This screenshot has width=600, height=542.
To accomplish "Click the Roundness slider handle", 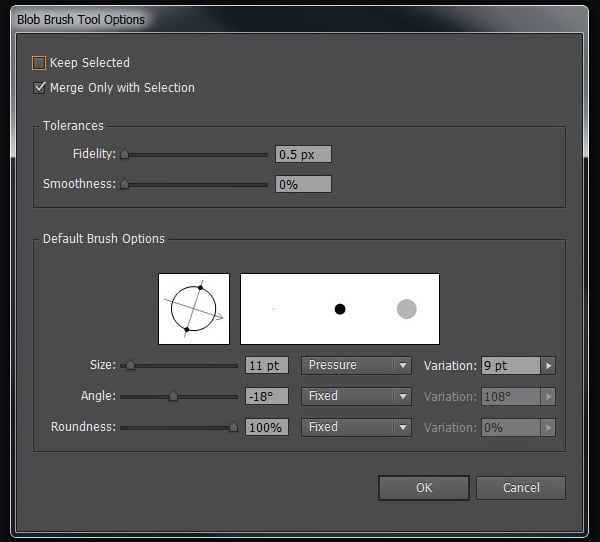I will (x=234, y=427).
